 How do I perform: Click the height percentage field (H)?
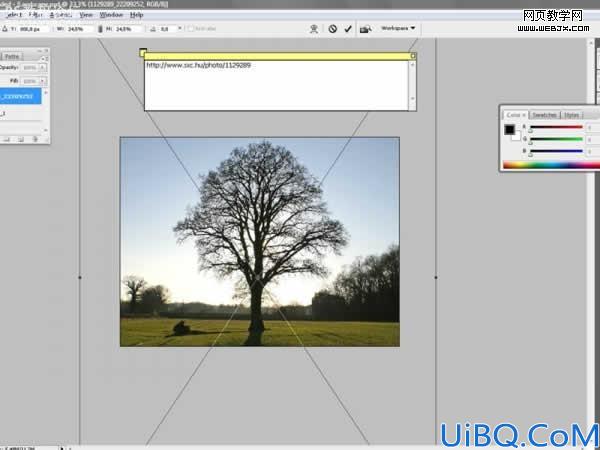click(x=129, y=29)
